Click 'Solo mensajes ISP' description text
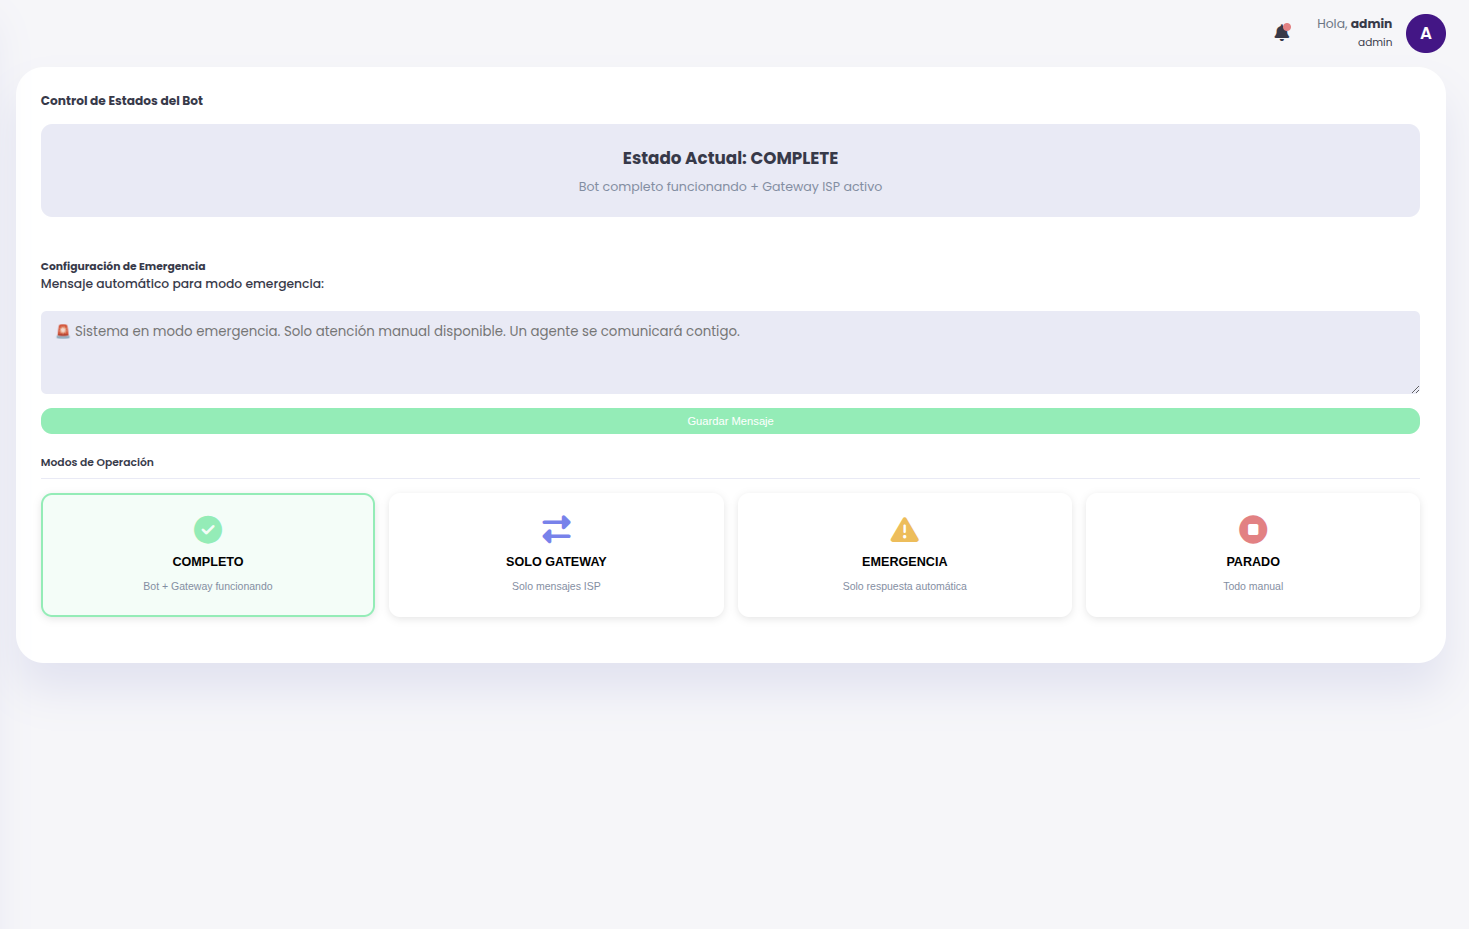Screen dimensions: 1469x929 556,587
